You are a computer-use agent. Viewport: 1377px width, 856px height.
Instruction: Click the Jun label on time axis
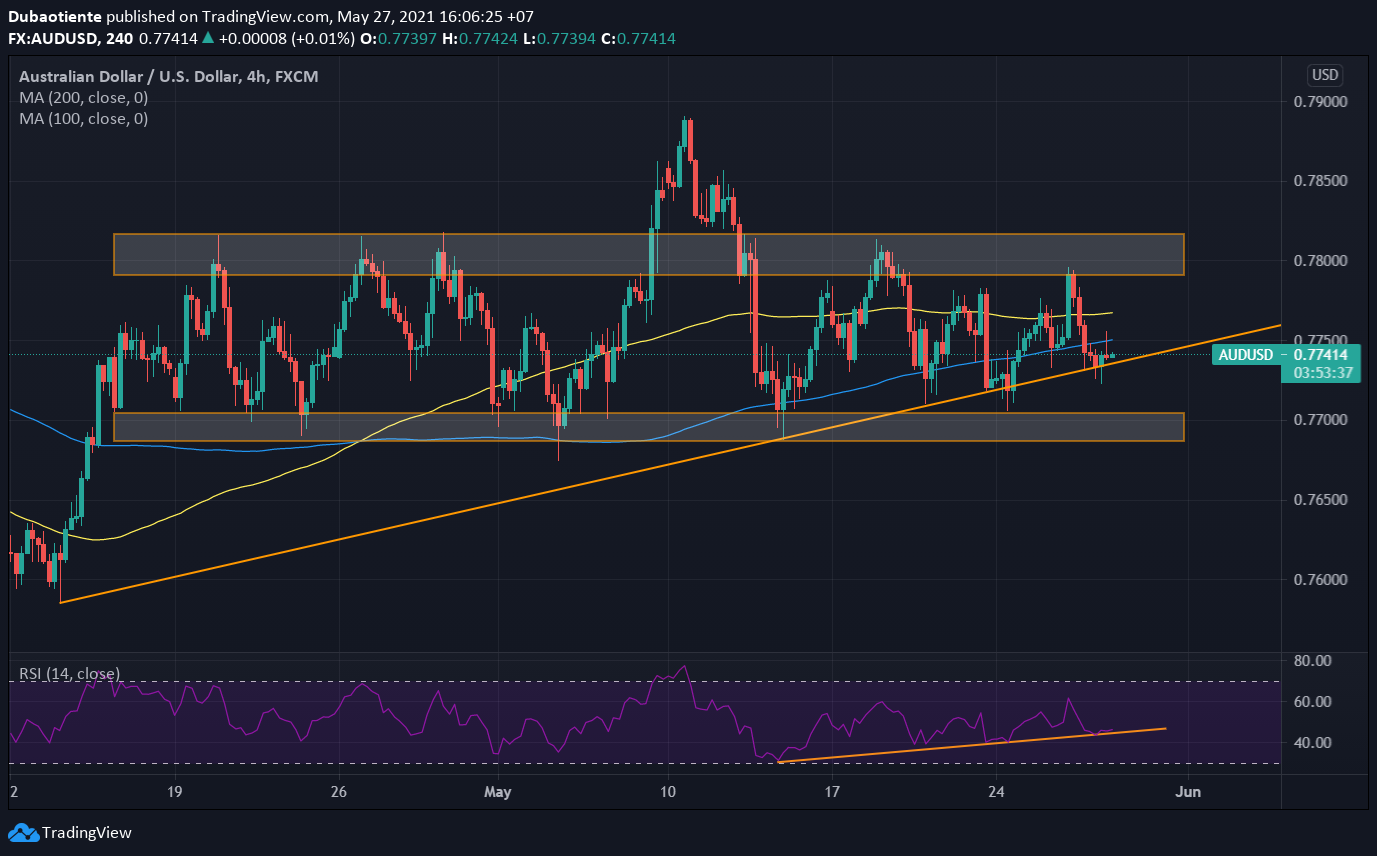[x=1187, y=792]
